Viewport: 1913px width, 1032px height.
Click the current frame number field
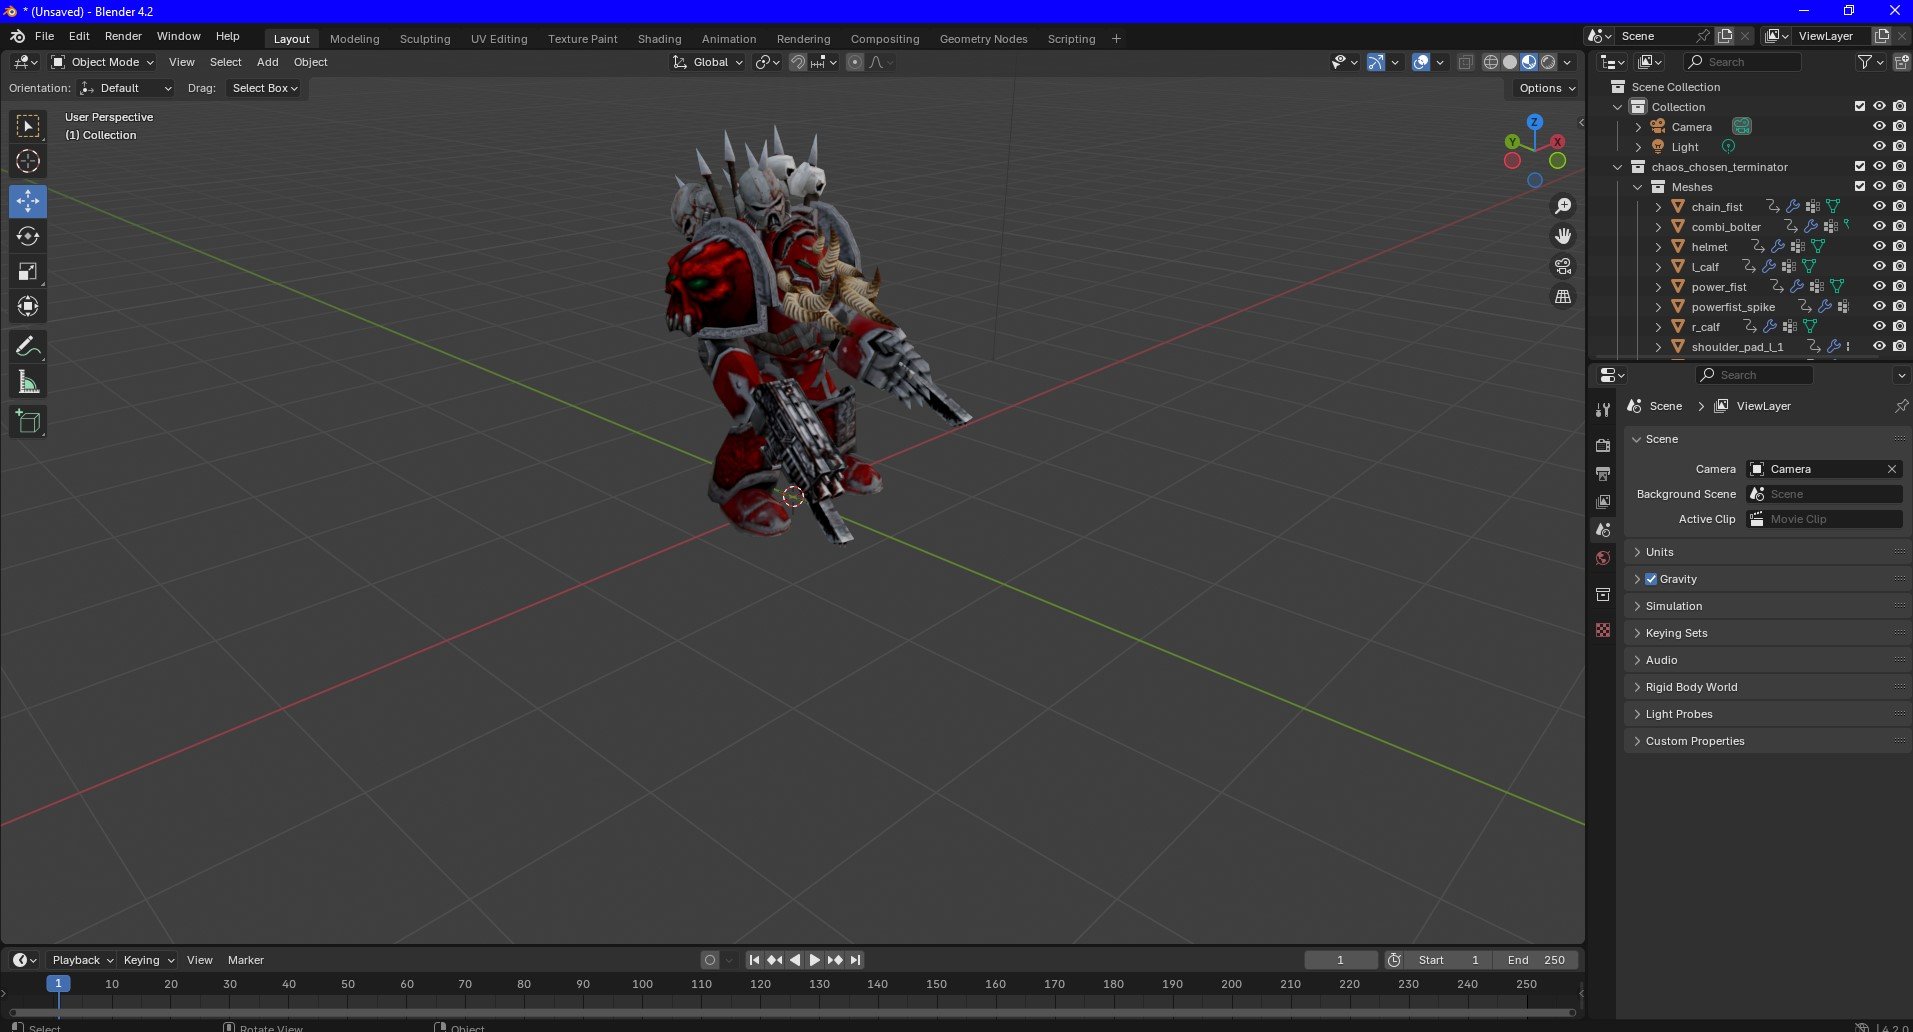point(1340,960)
